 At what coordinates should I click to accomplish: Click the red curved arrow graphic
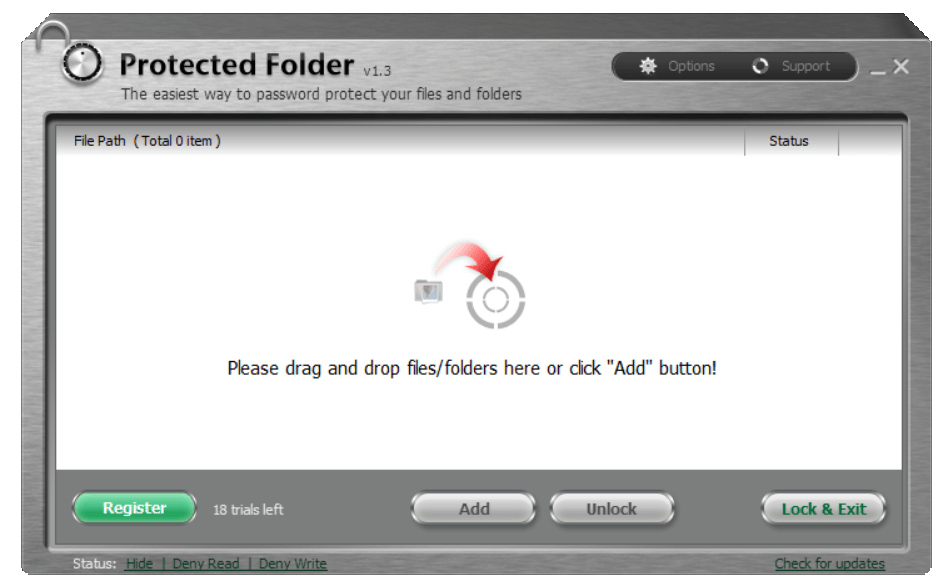pos(469,259)
